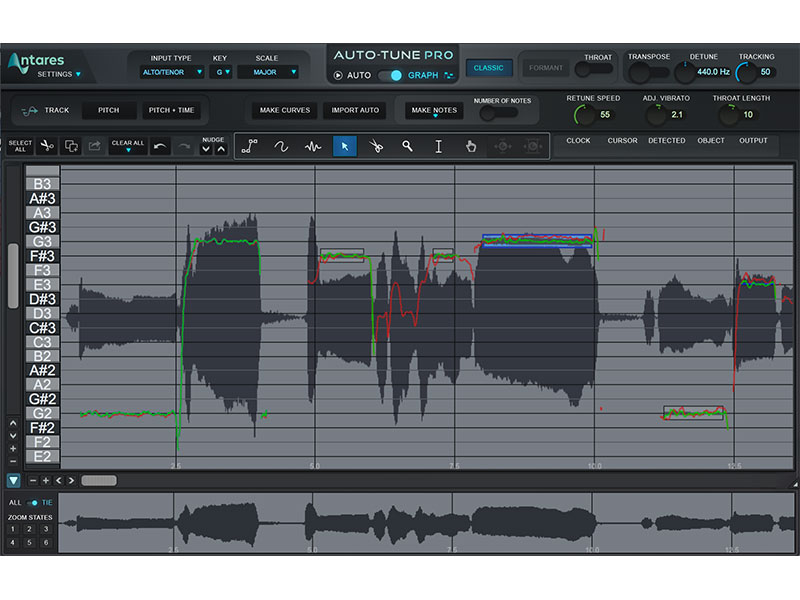Screen dimensions: 800x600
Task: Select the Detected display tab
Action: click(666, 141)
